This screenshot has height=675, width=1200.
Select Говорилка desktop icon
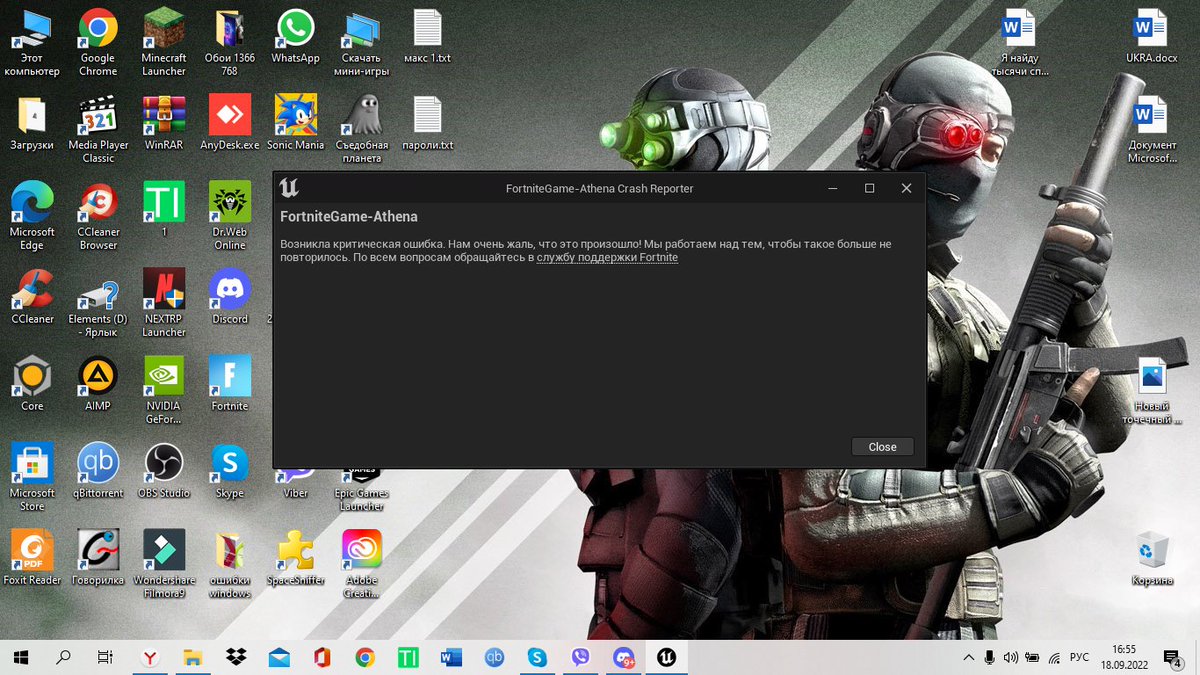click(98, 558)
